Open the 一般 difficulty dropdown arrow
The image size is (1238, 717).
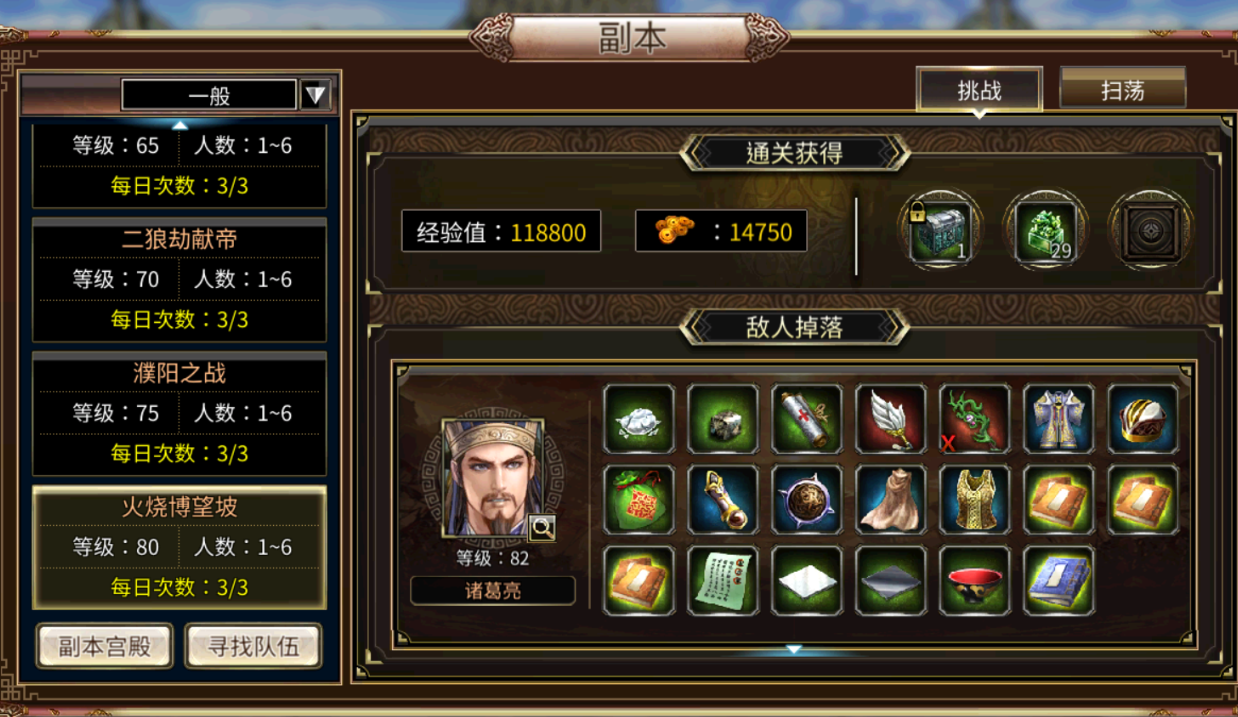click(x=316, y=95)
